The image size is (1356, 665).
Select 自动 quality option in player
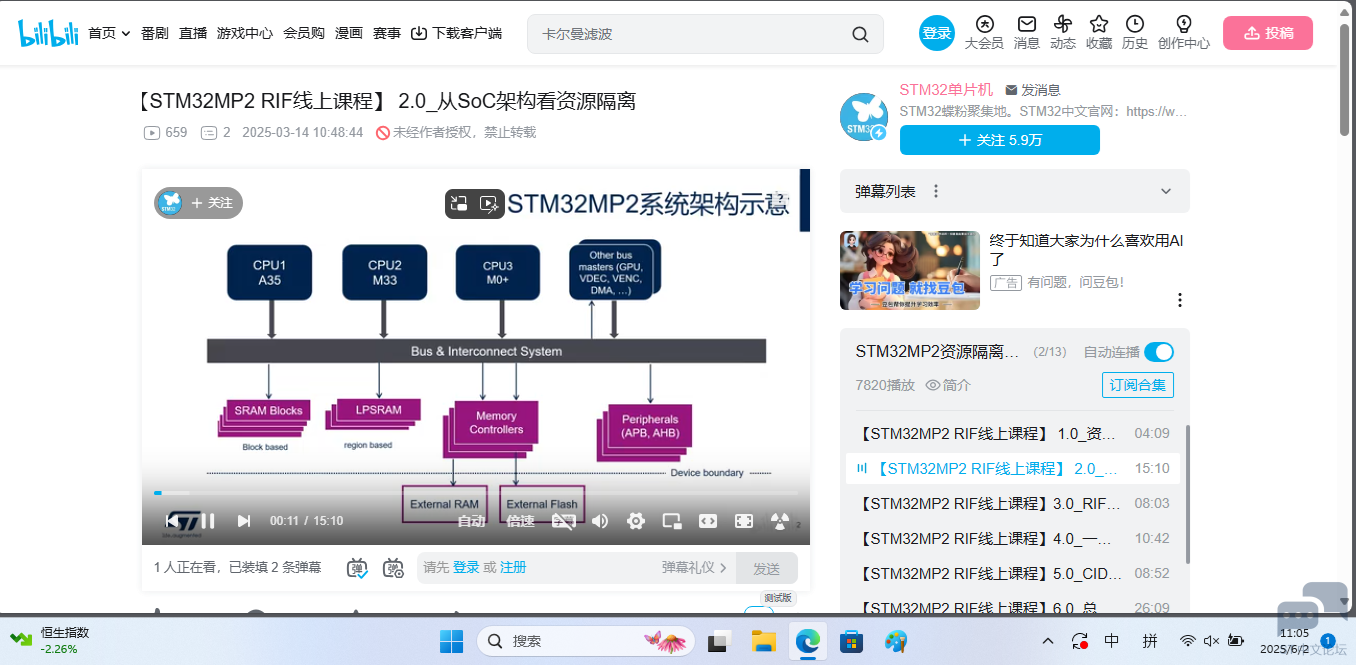[471, 521]
